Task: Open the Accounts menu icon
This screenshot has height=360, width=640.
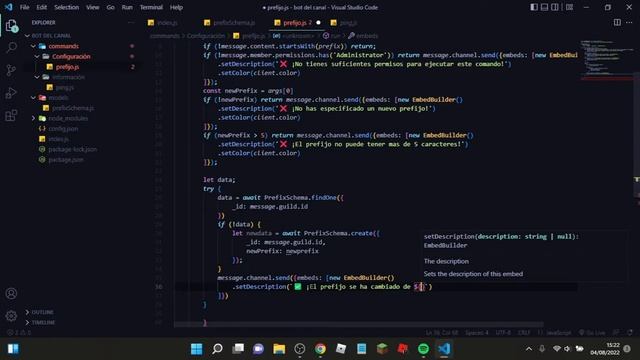Action: [x=11, y=293]
